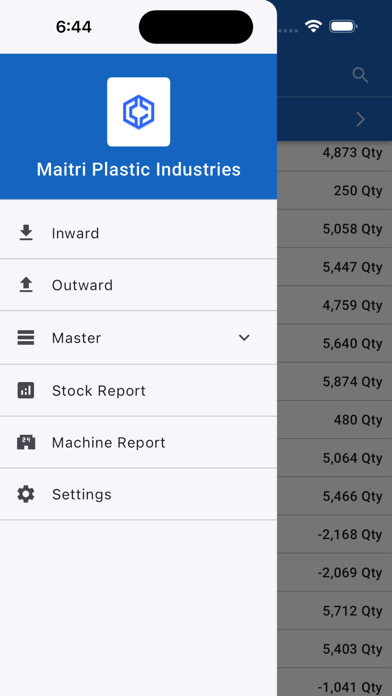
Task: Select the 5,064 Qty row
Action: pos(335,458)
